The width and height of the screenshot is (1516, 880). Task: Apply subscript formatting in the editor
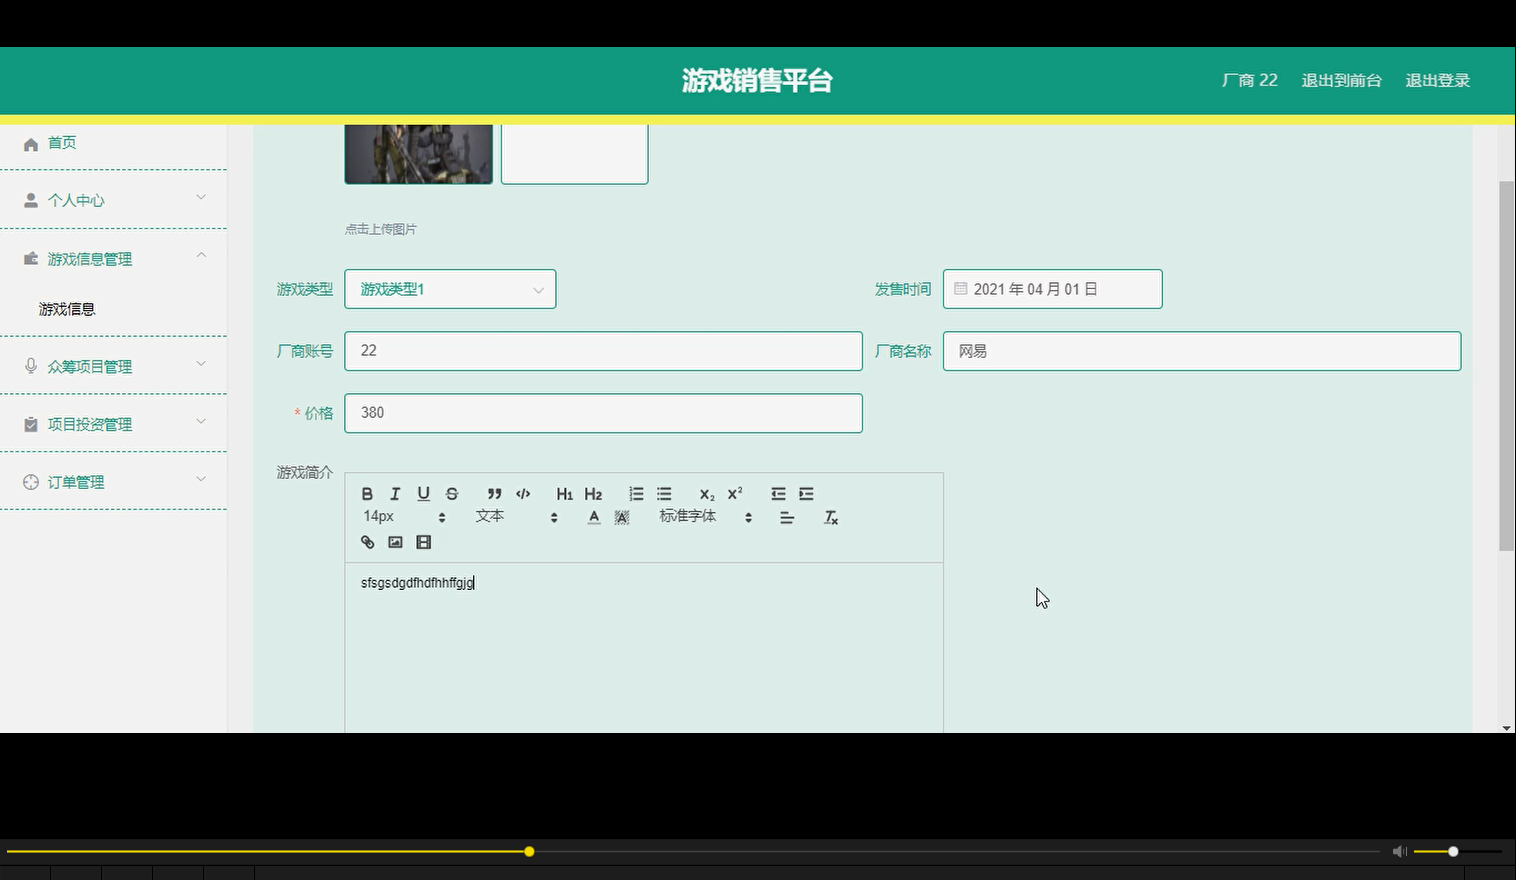pyautogui.click(x=706, y=493)
